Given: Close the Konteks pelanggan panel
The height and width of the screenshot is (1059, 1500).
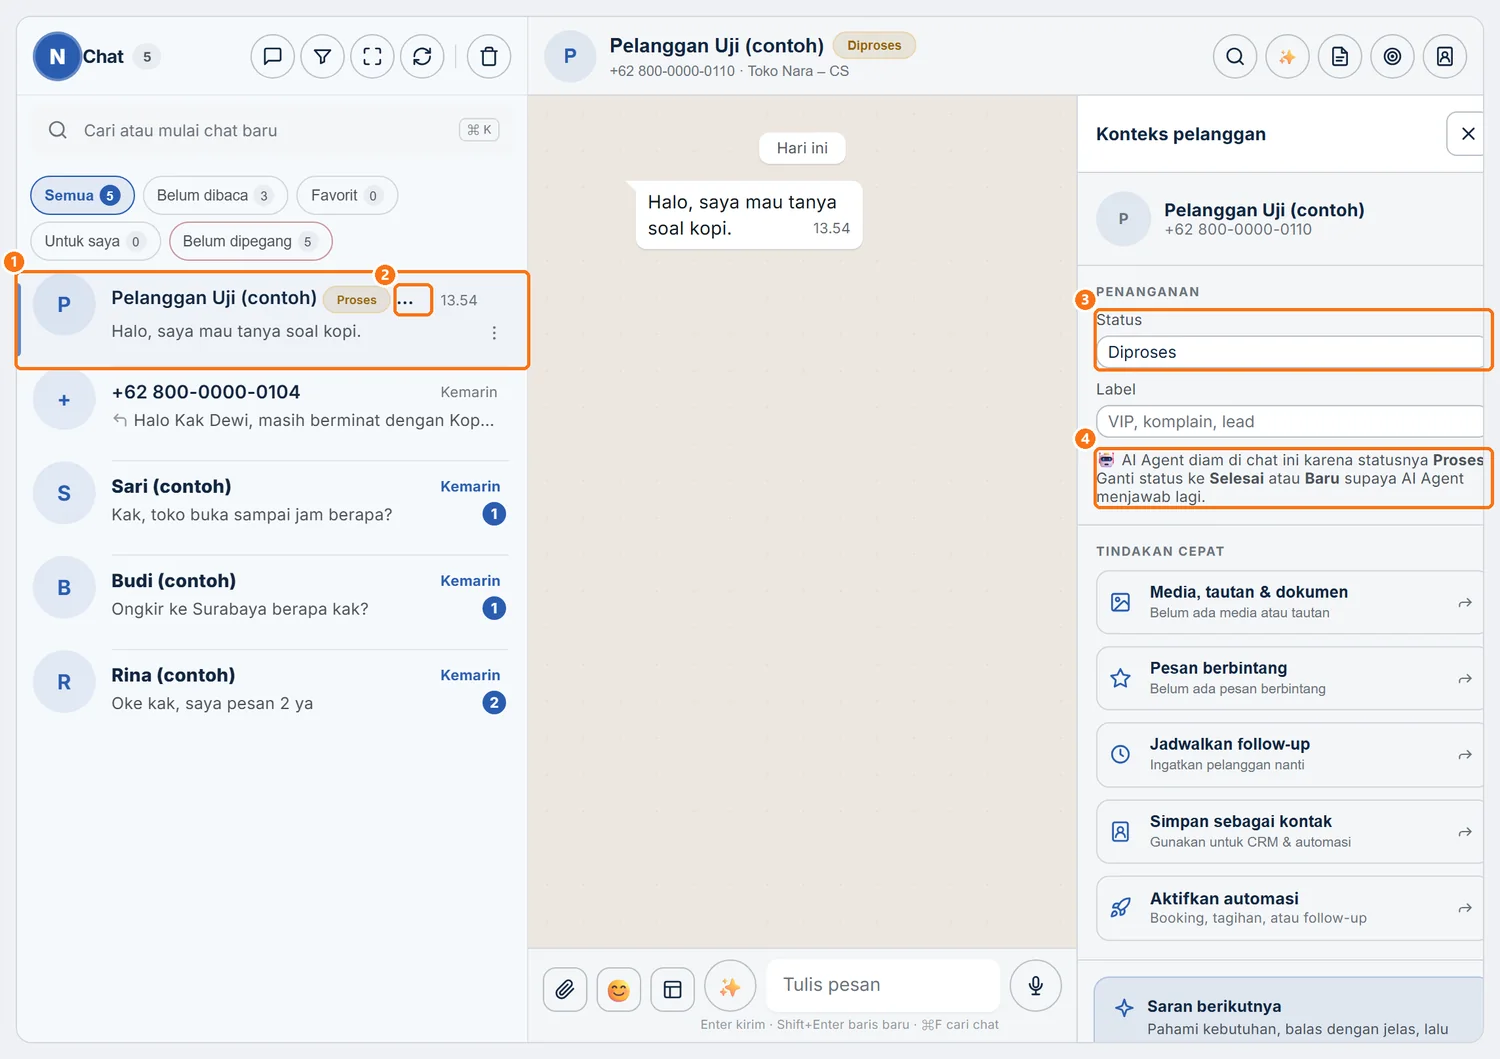Looking at the screenshot, I should coord(1467,134).
